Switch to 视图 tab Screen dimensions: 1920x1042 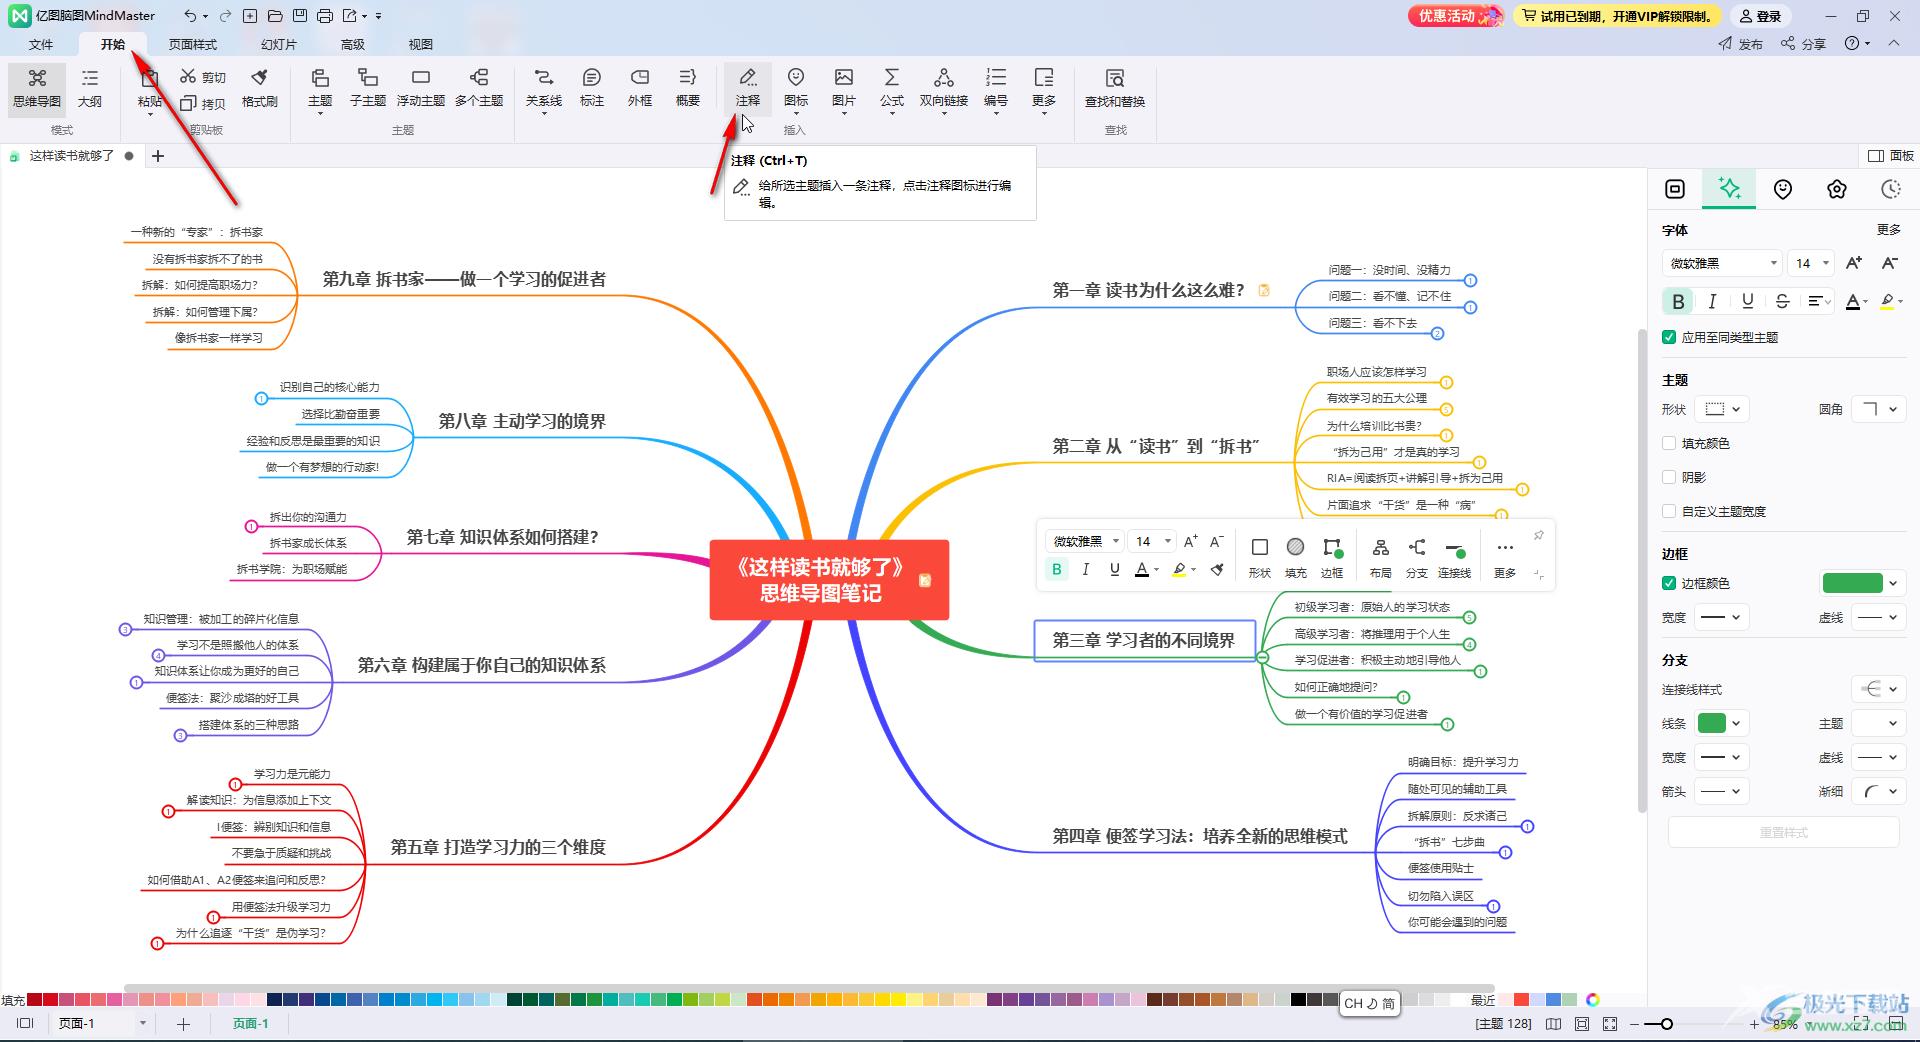(420, 44)
